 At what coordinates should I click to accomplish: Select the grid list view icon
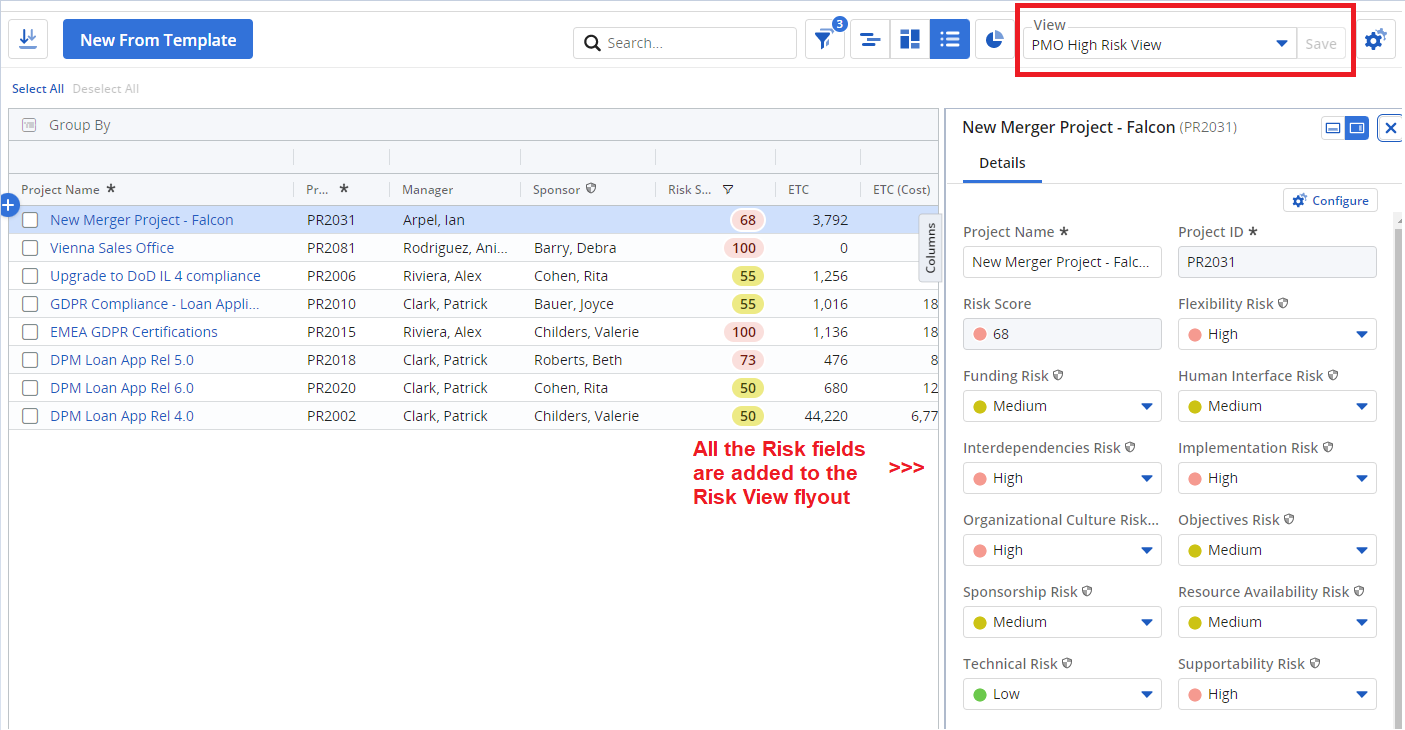click(950, 40)
